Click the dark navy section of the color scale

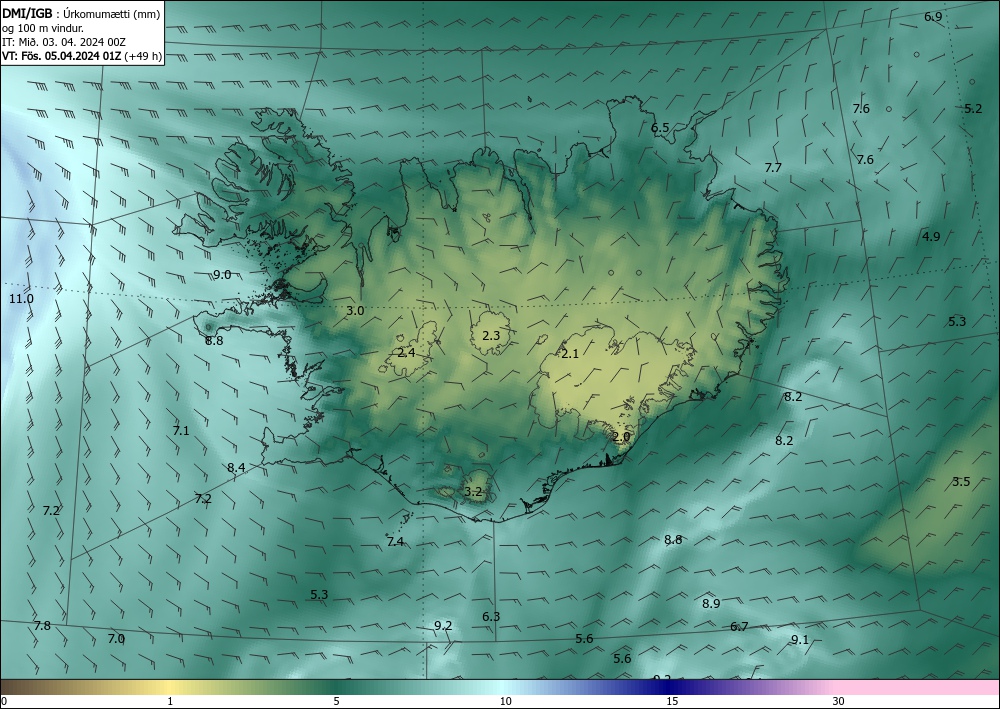click(666, 687)
